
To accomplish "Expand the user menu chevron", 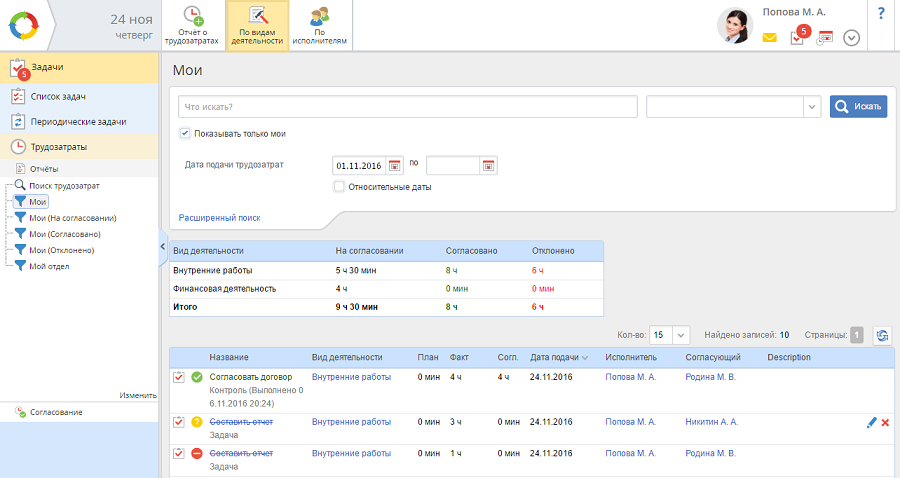I will coord(851,38).
